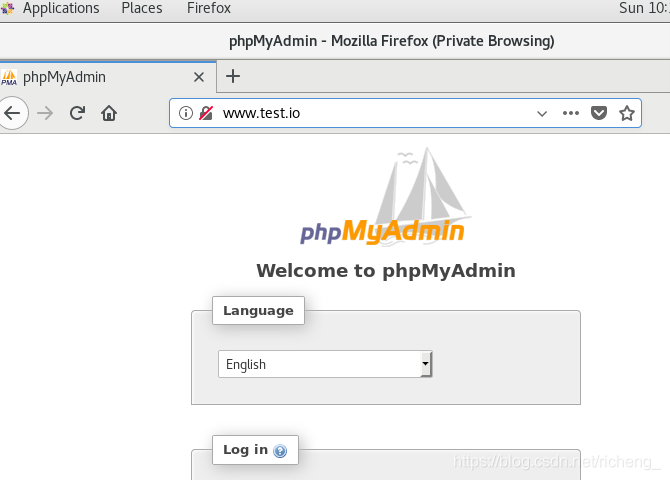The image size is (670, 480).
Task: Save the page to Pocket
Action: pyautogui.click(x=599, y=113)
